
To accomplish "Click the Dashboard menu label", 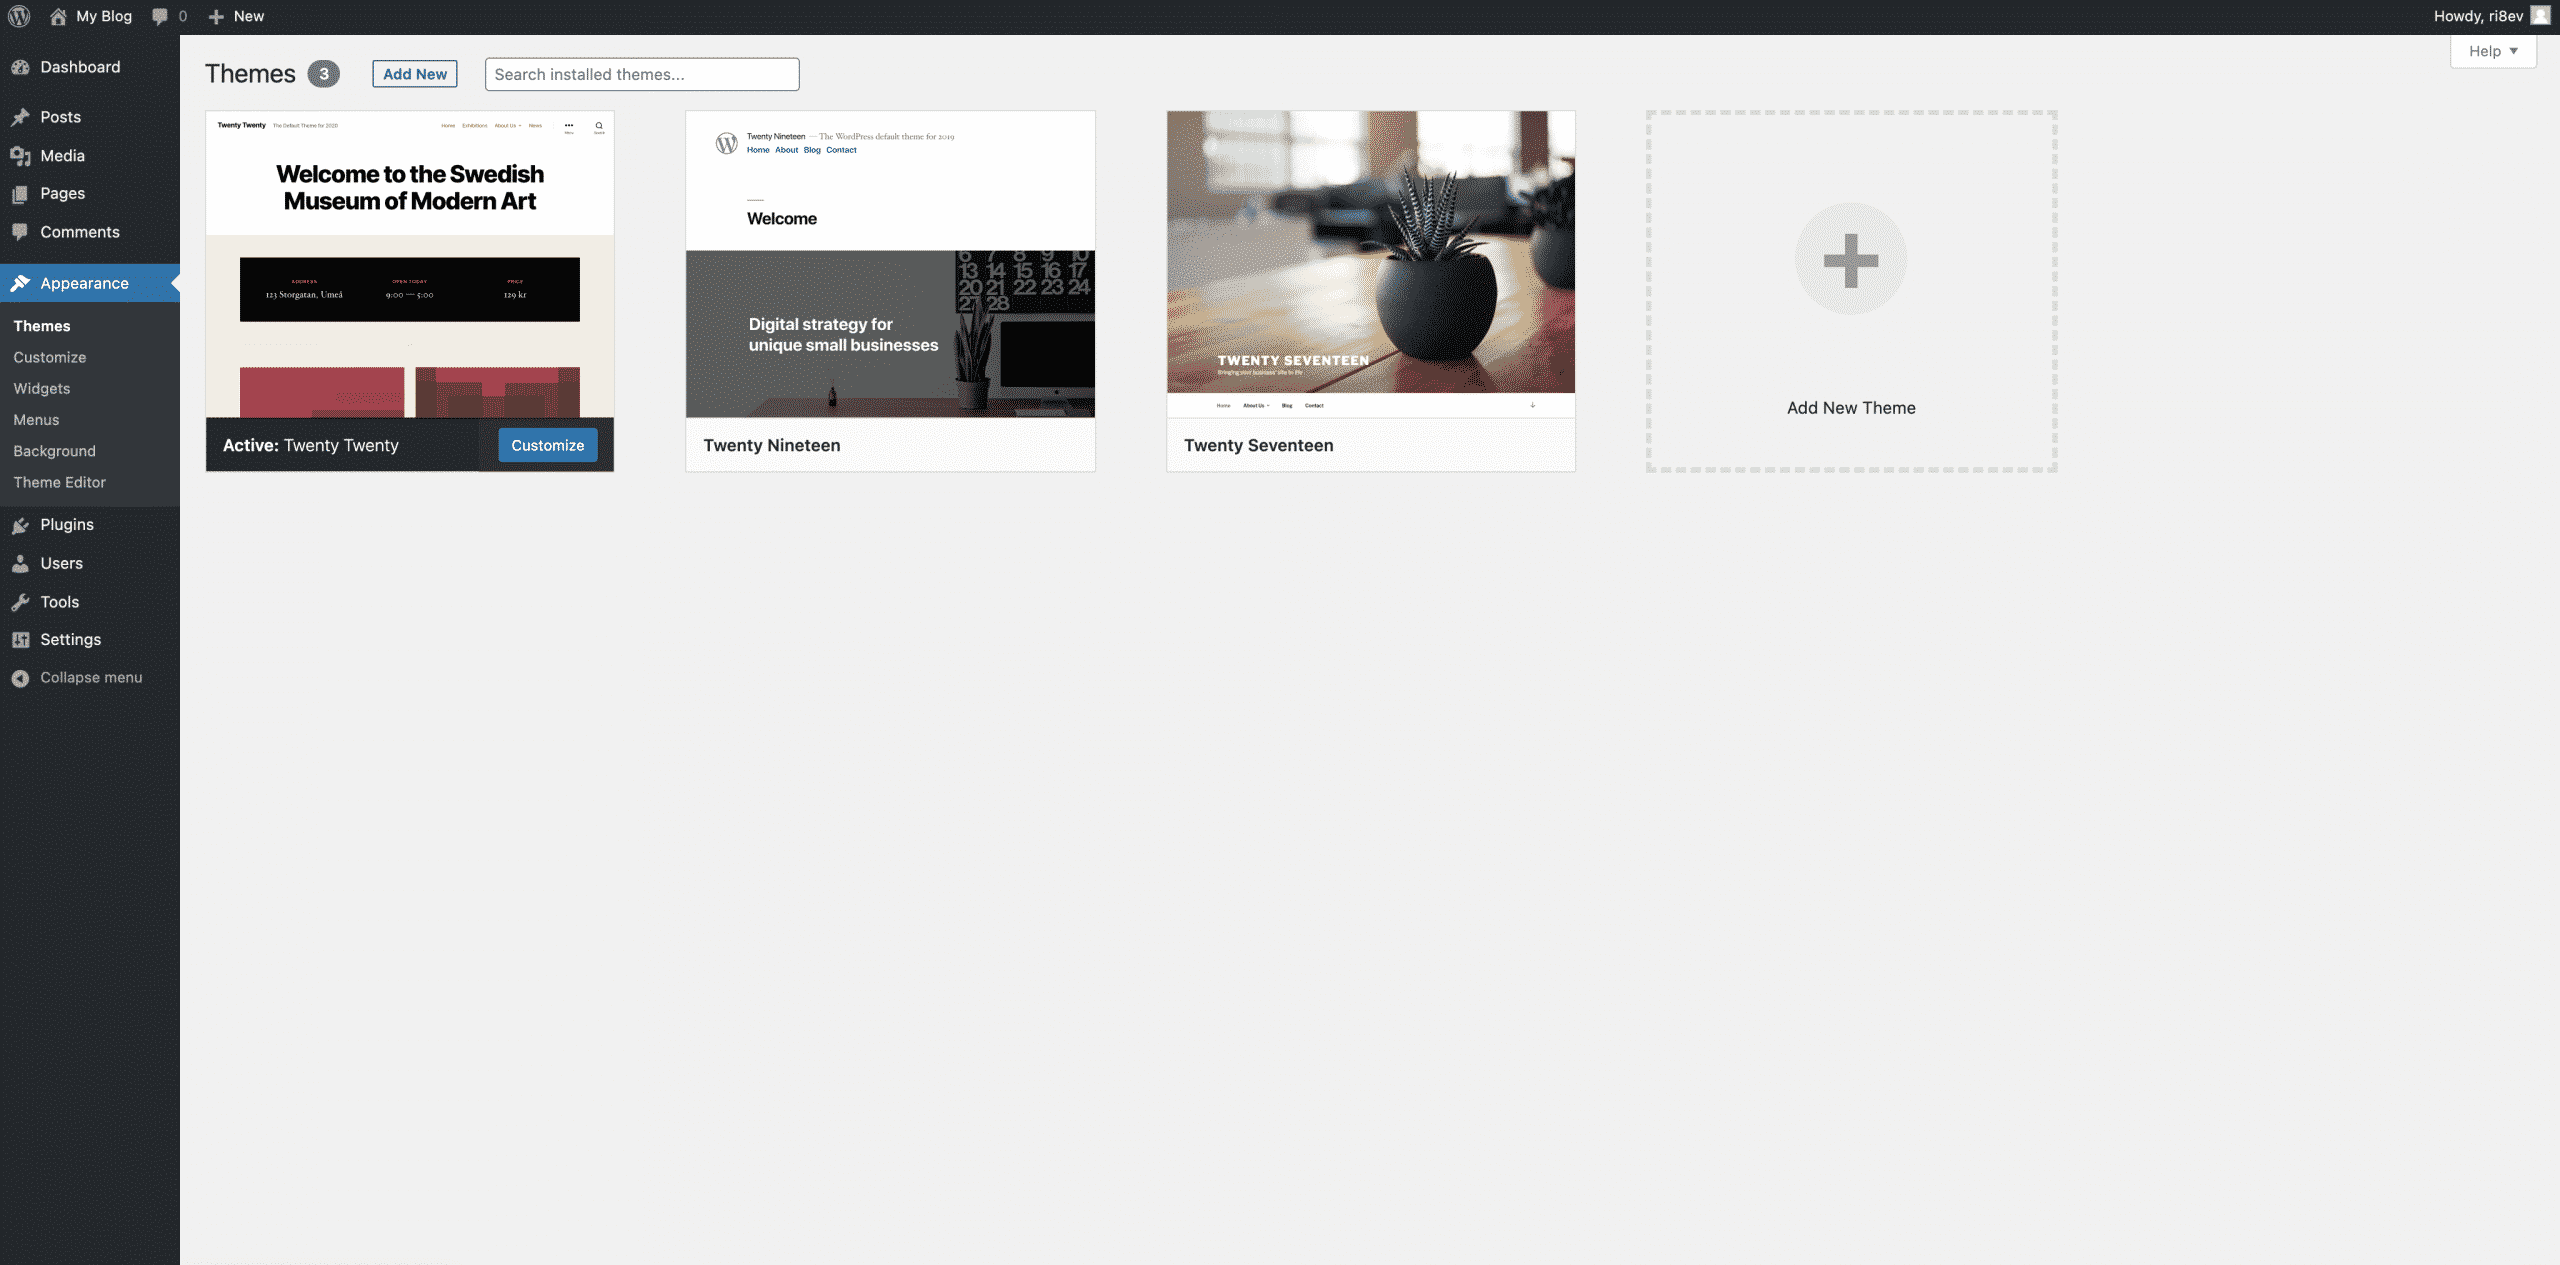I will coord(80,67).
